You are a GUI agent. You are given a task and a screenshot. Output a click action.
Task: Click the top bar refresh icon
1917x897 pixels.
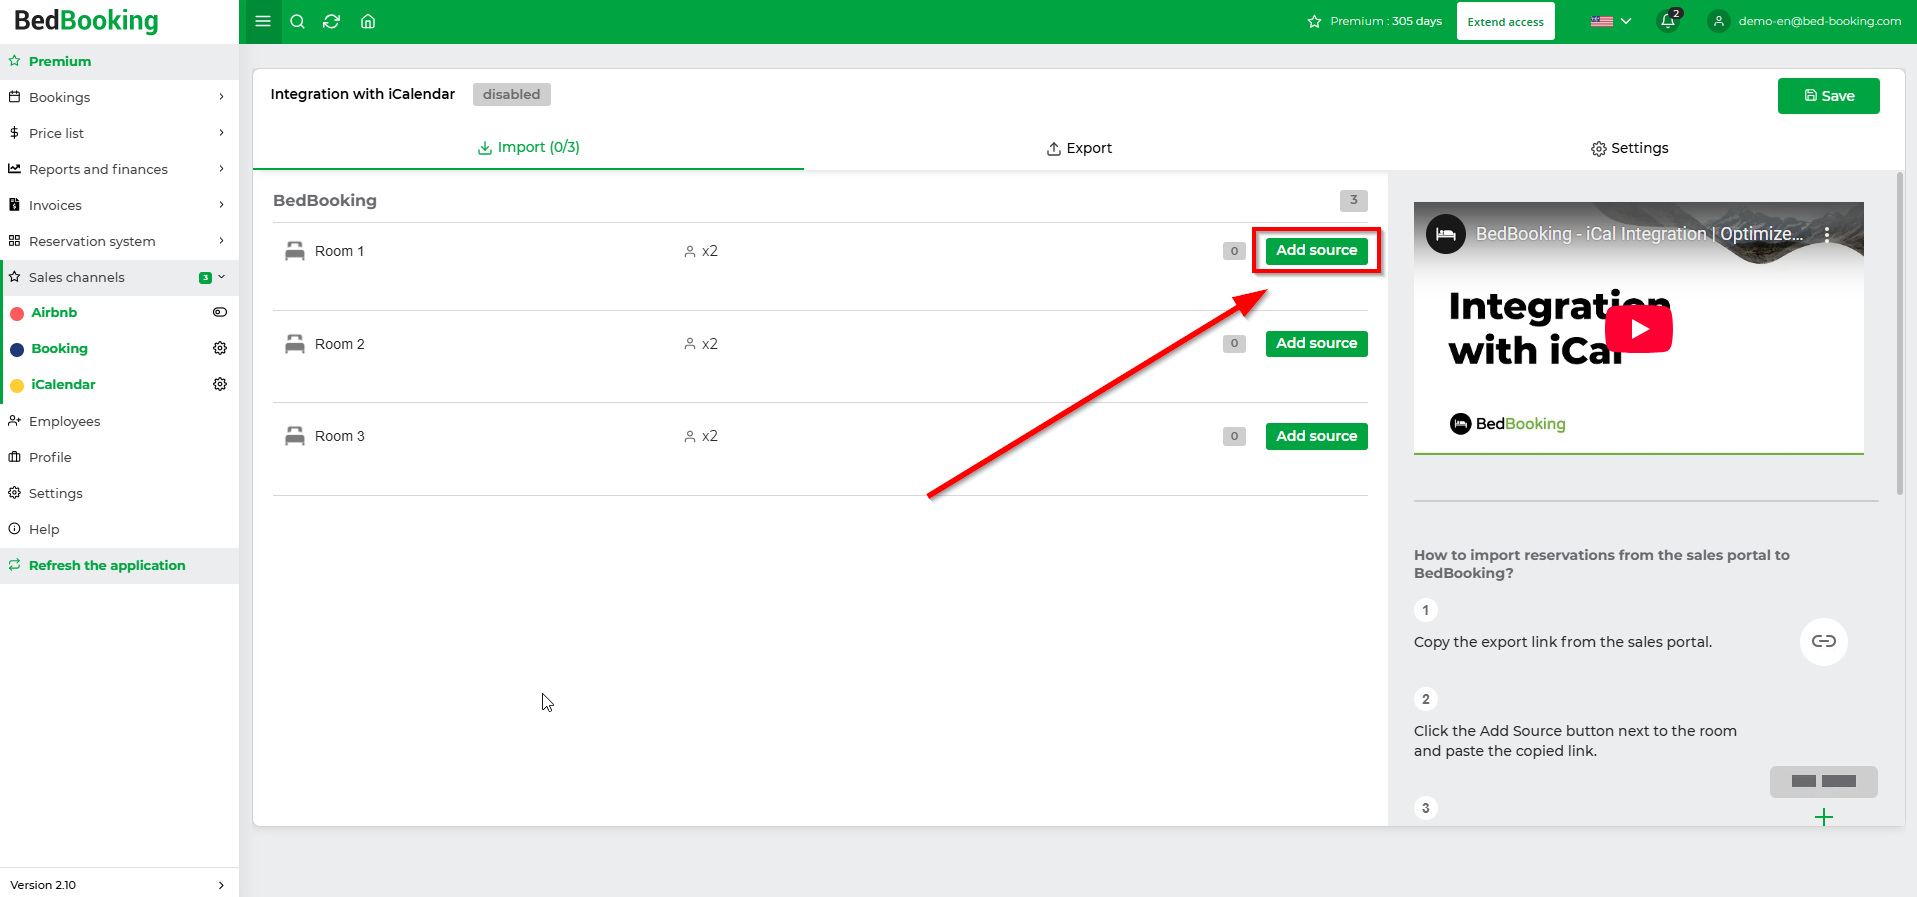pos(332,21)
